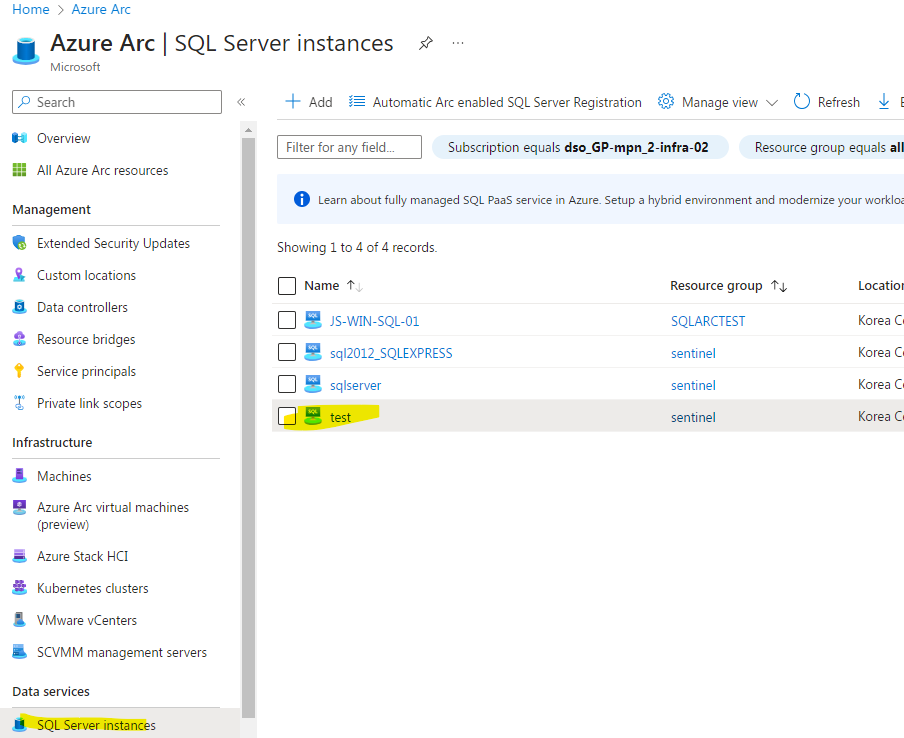Open the Manage view dropdown
This screenshot has height=738, width=904.
coord(718,102)
